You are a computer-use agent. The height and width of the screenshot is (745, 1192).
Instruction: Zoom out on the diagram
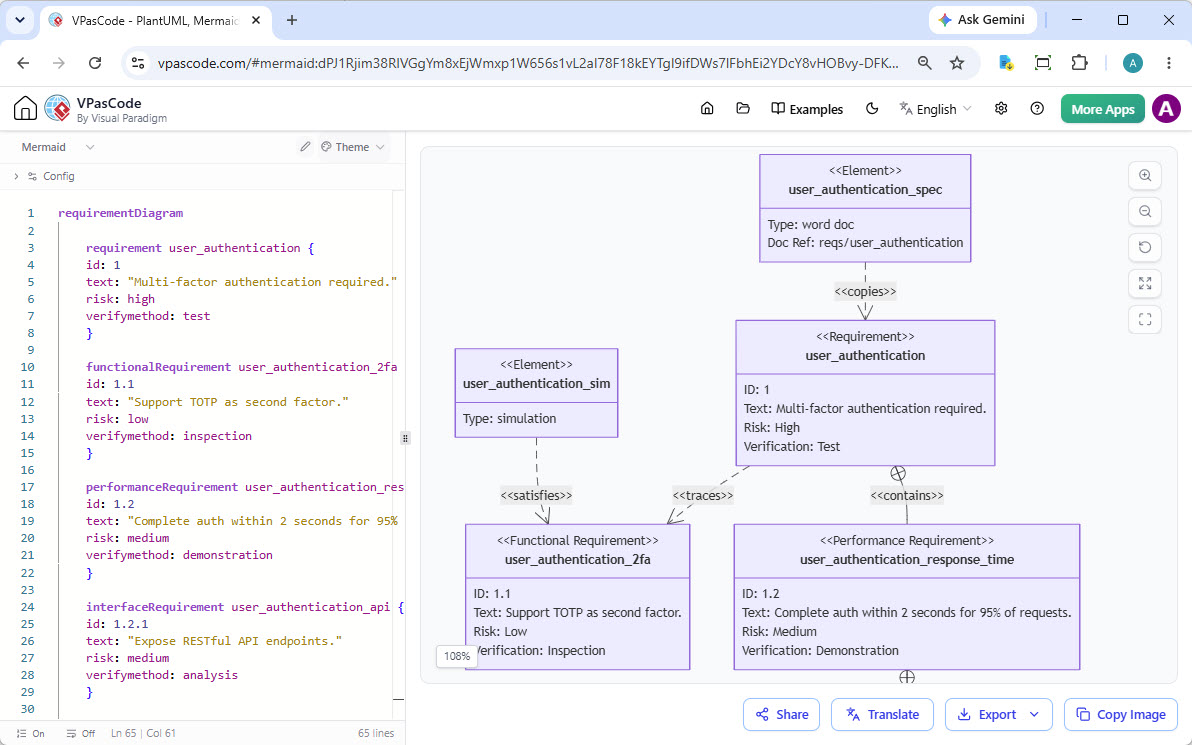[x=1145, y=211]
